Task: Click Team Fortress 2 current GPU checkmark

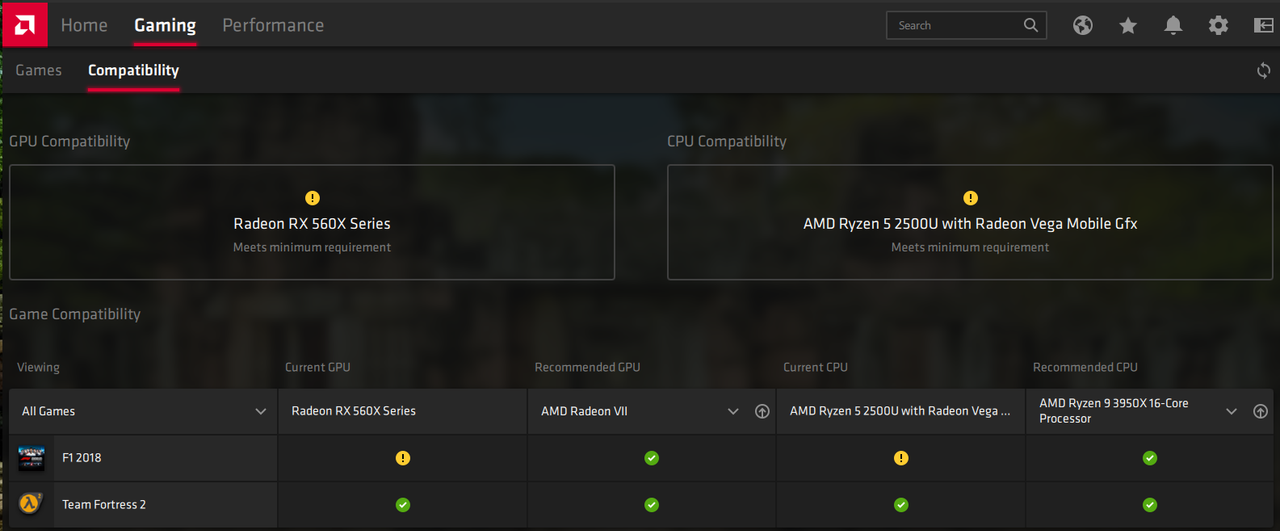Action: point(402,505)
